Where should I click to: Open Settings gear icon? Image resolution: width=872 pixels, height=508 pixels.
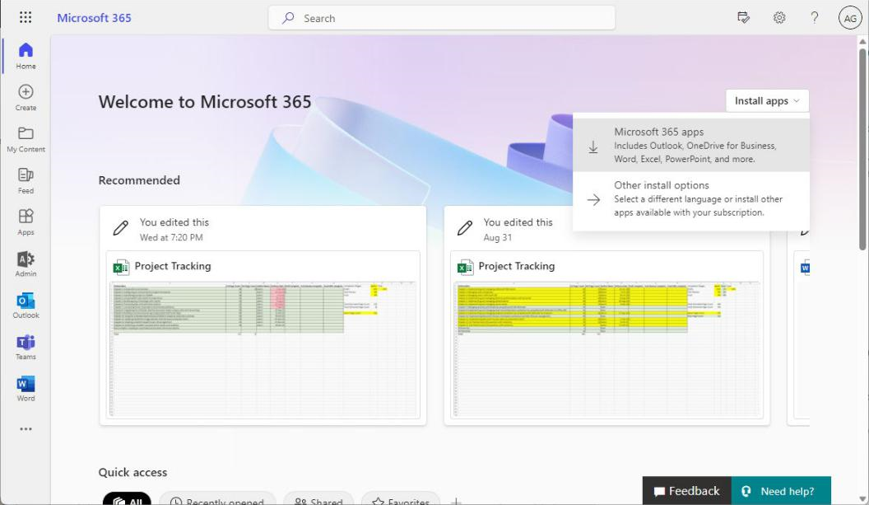click(x=779, y=18)
